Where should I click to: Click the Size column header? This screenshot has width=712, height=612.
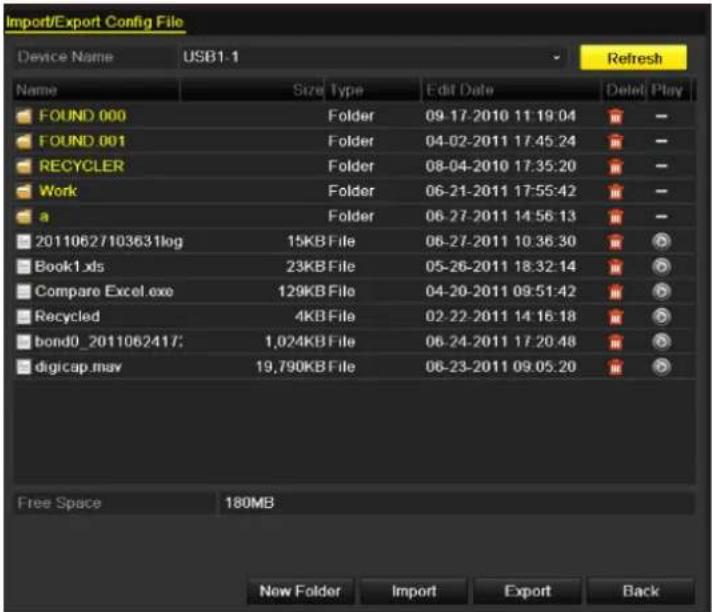point(252,90)
